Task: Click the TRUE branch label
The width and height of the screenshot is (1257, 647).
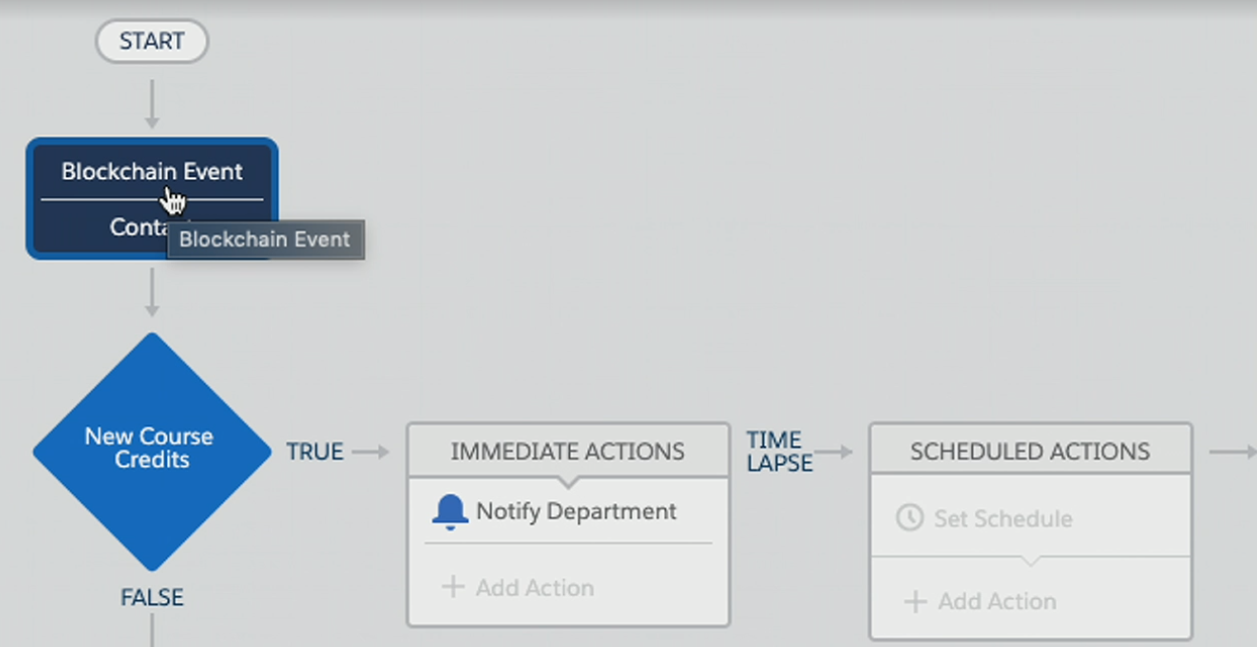Action: point(315,452)
